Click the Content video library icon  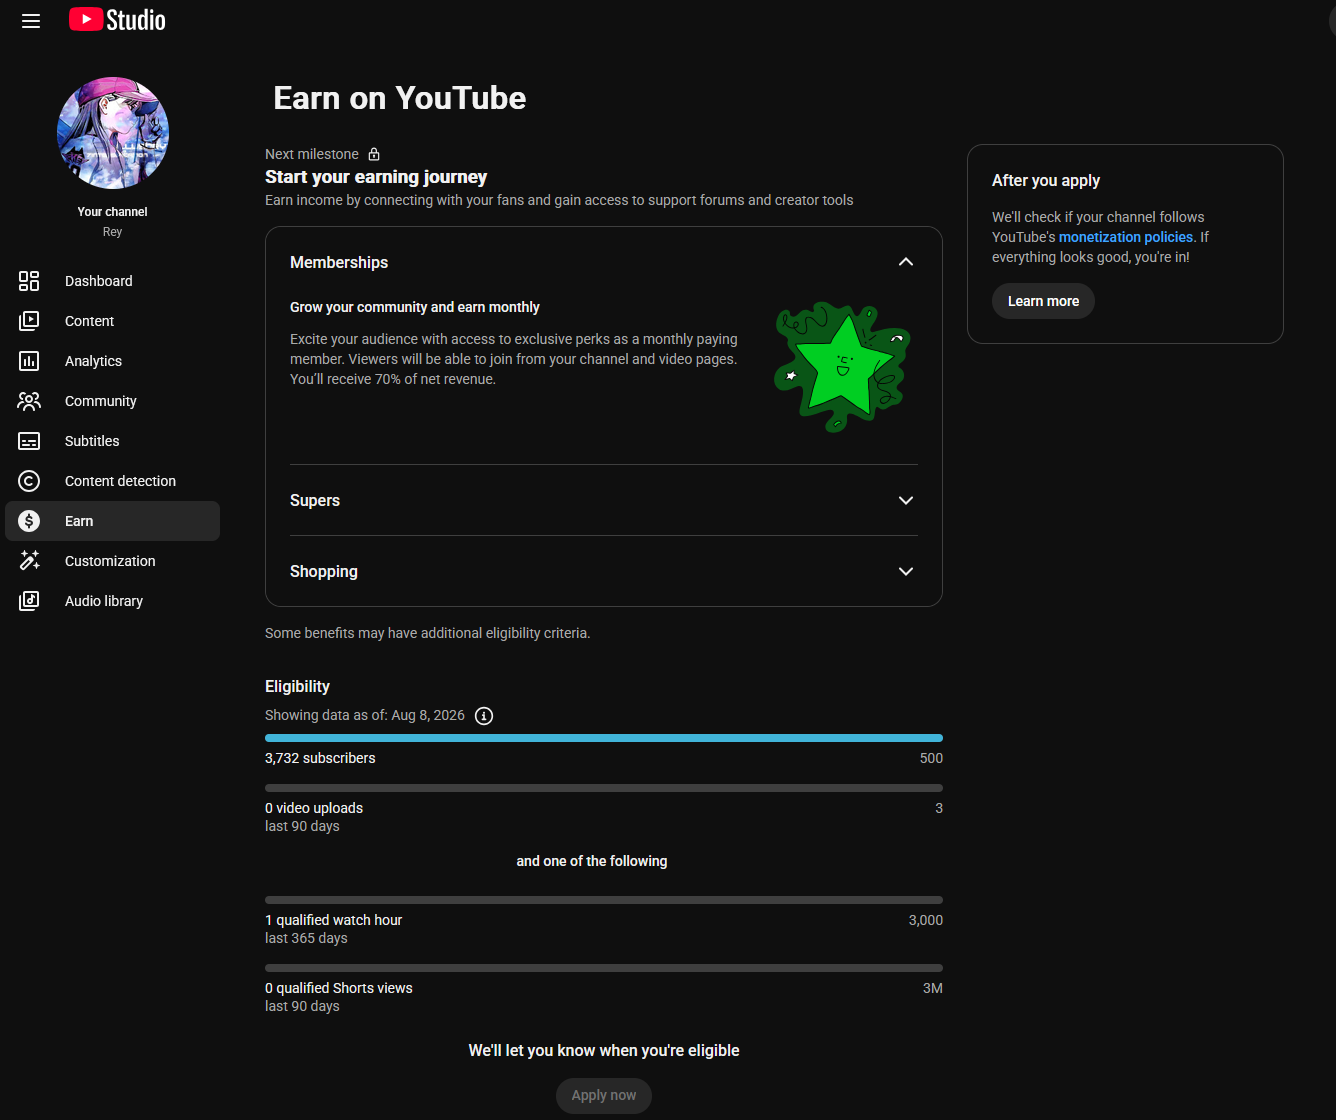click(29, 321)
